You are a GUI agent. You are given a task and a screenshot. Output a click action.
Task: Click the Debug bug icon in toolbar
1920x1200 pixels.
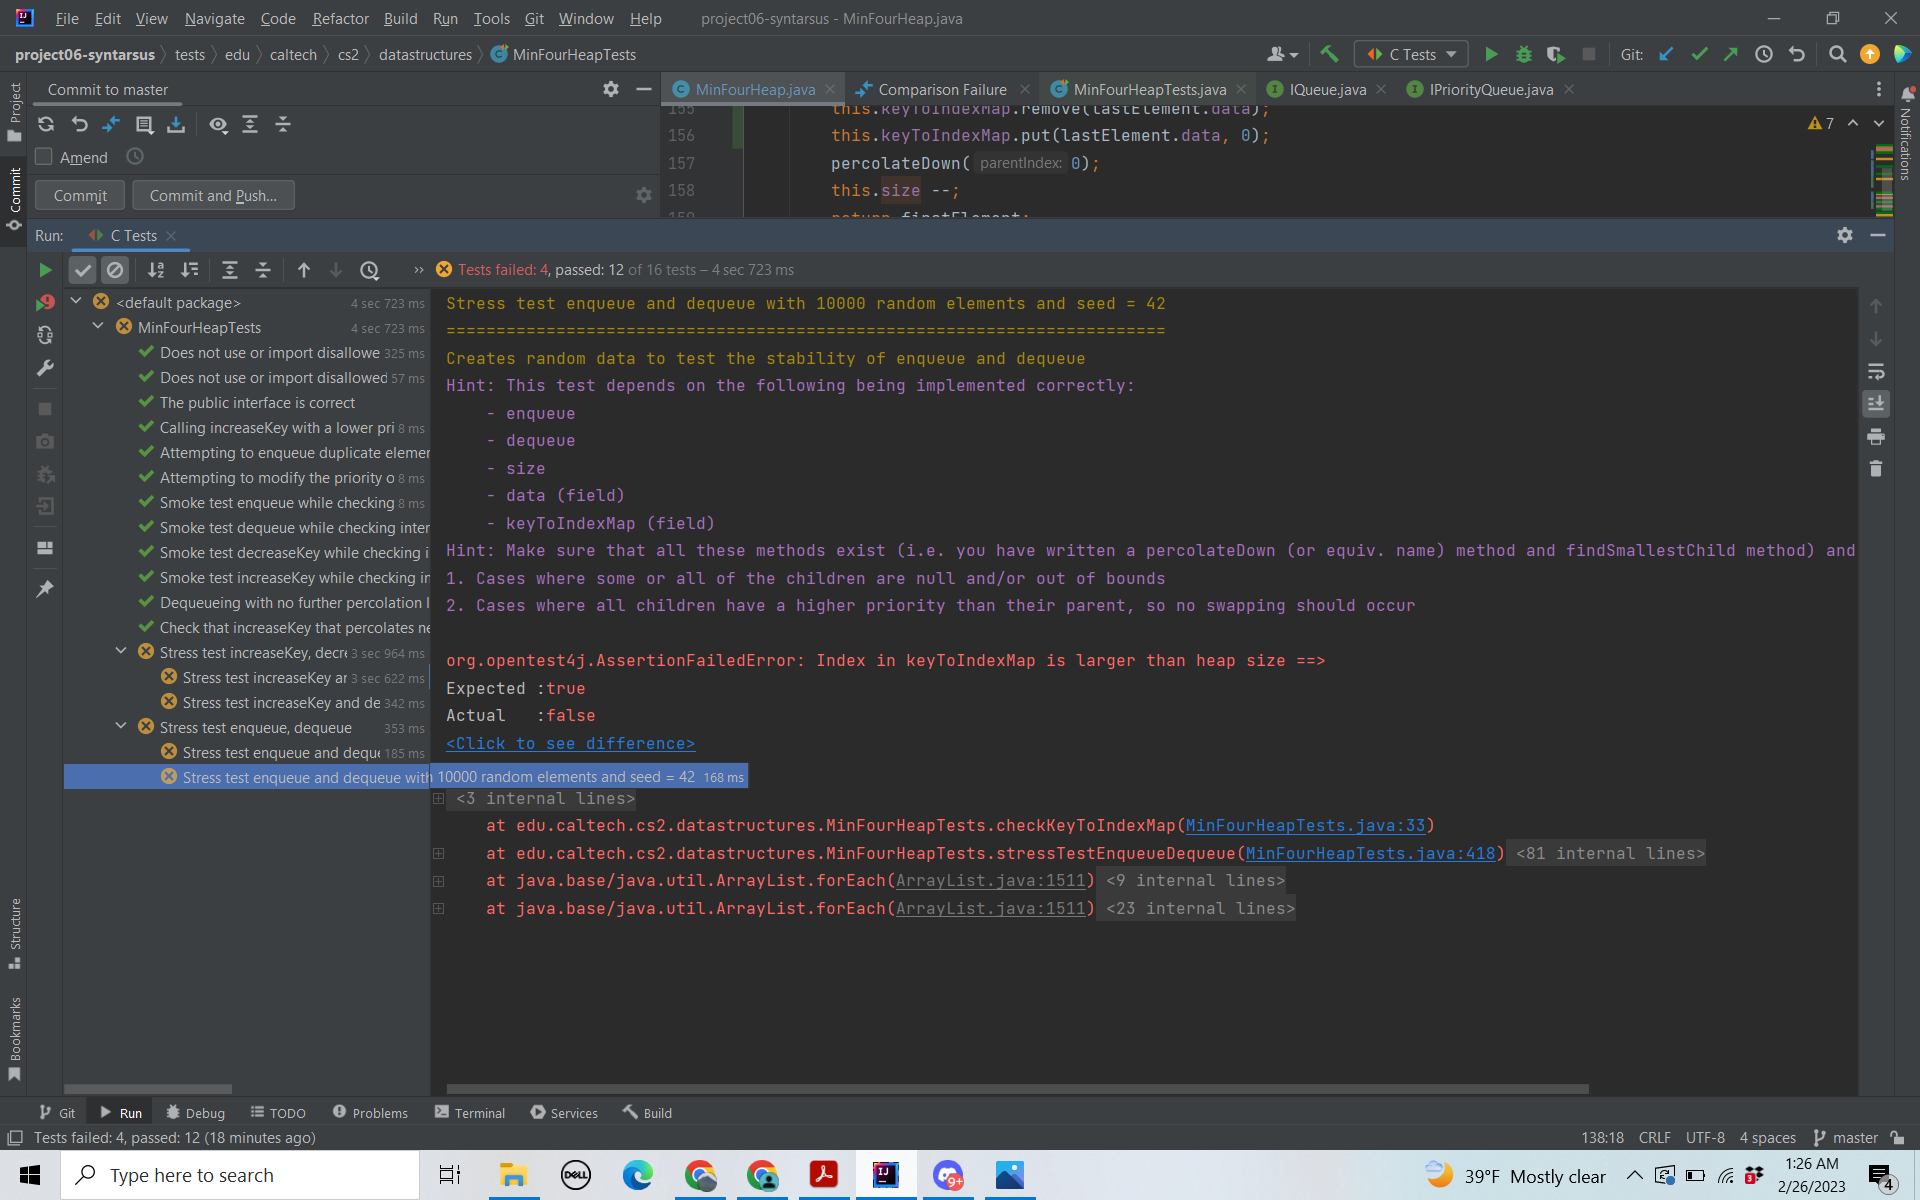(x=1524, y=54)
